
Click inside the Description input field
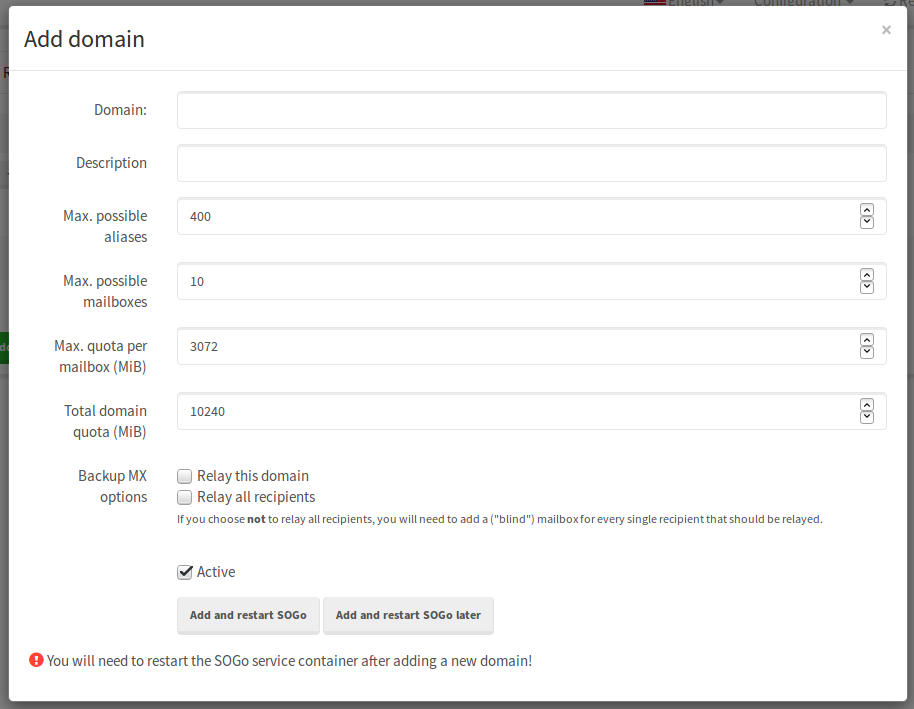(530, 163)
